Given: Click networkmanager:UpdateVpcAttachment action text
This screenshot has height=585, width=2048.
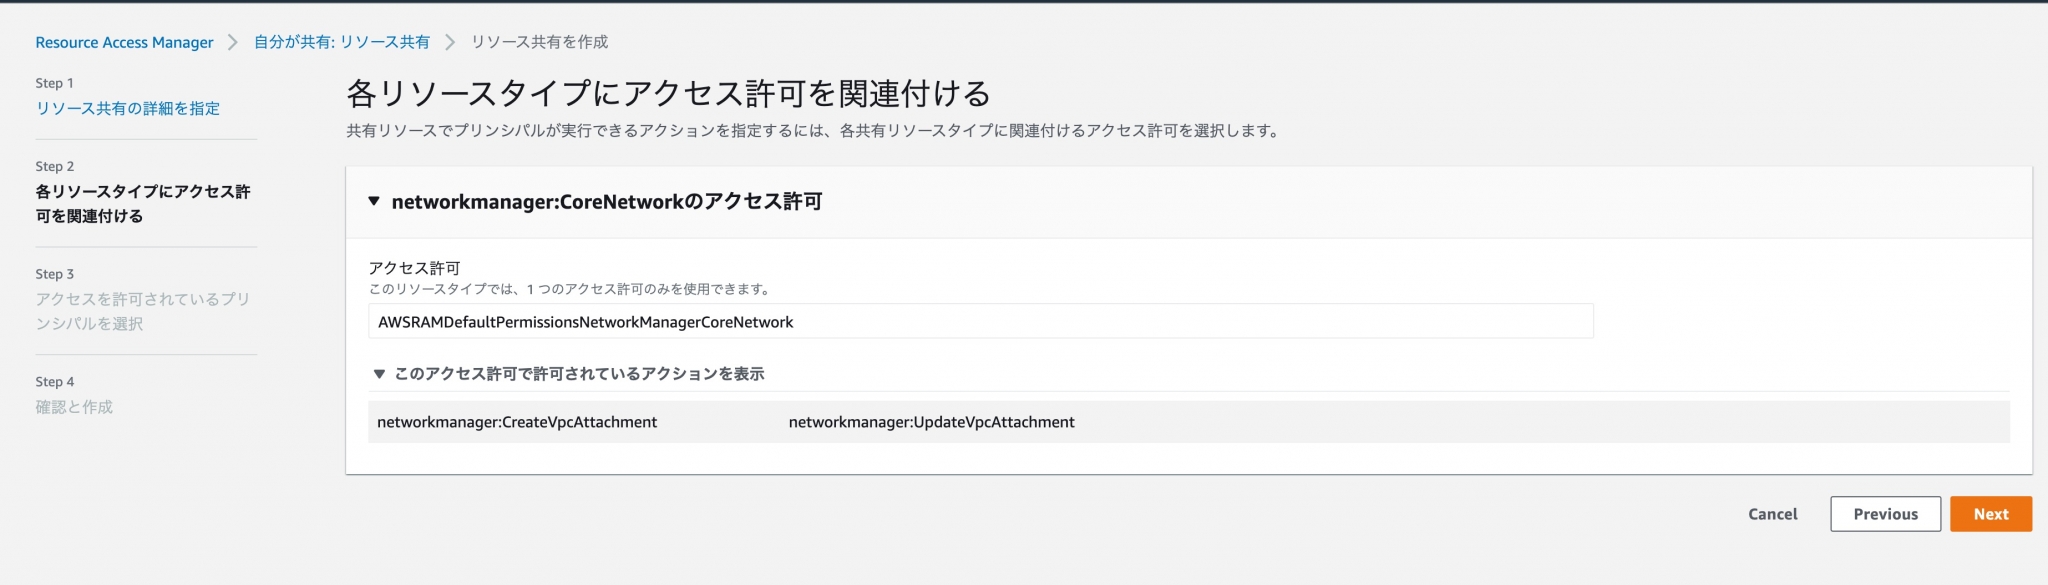Looking at the screenshot, I should click(x=932, y=422).
